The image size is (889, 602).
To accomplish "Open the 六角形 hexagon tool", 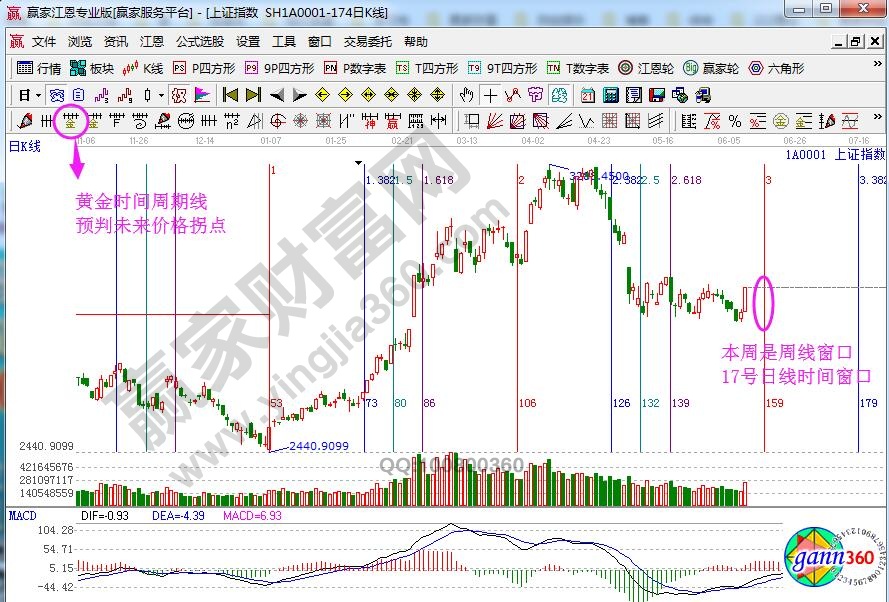I will click(772, 68).
